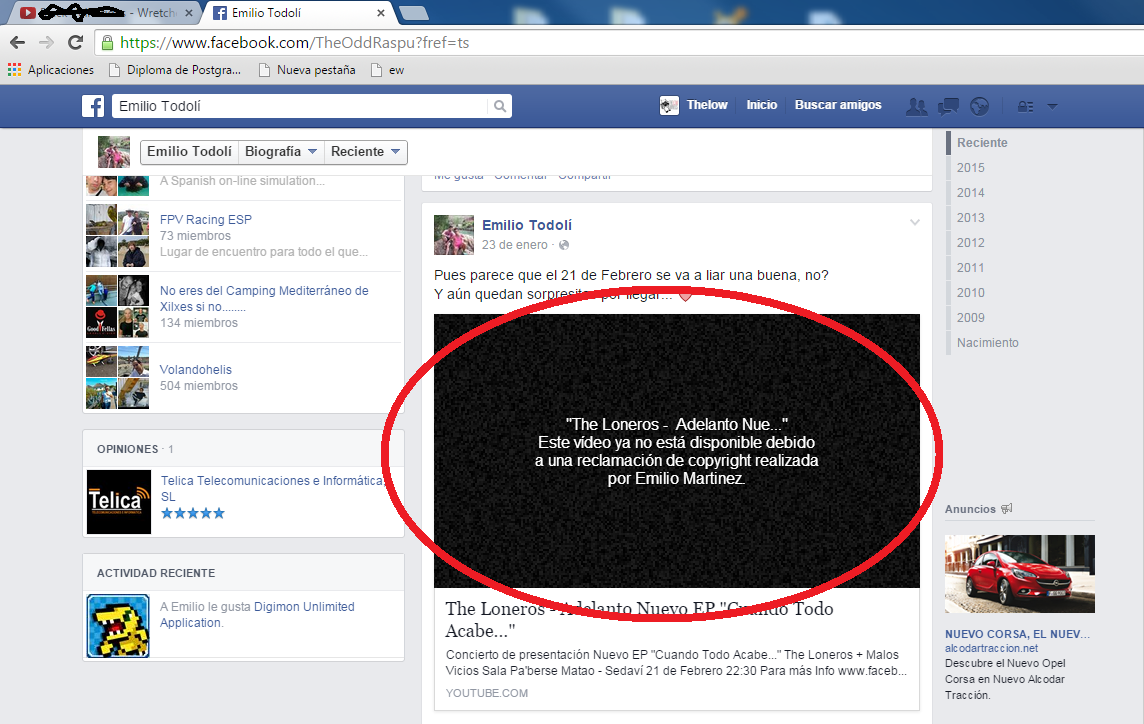Reload the page with refresh icon

coord(75,42)
